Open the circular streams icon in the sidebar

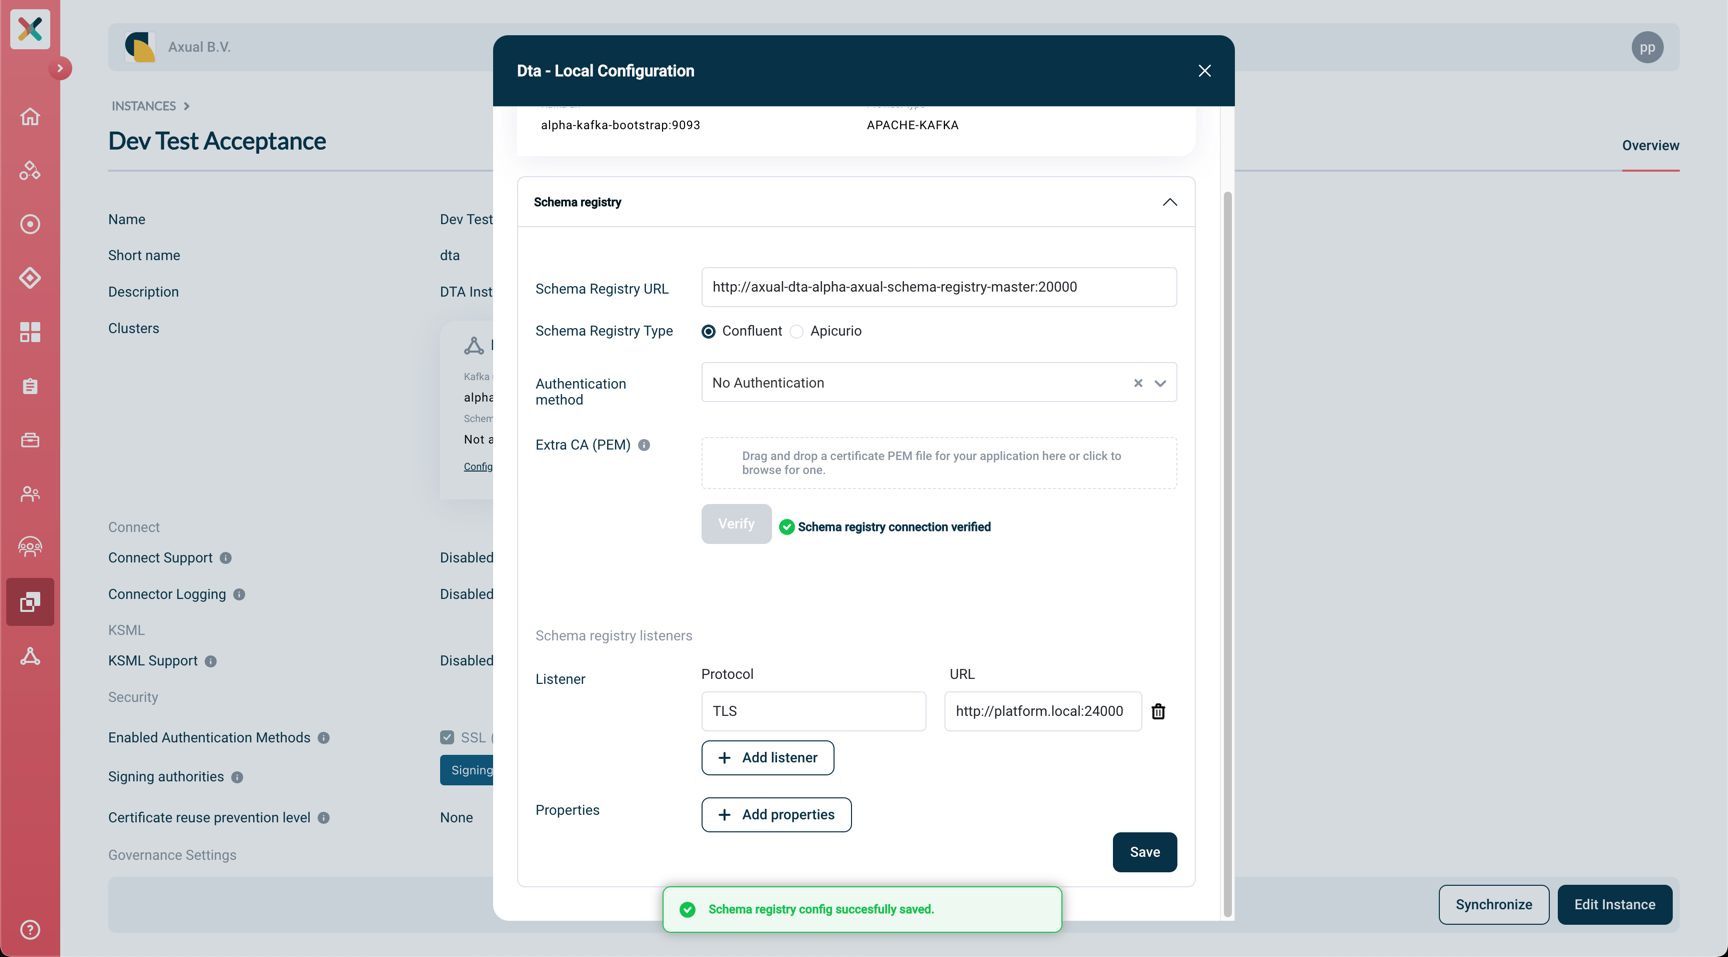point(30,224)
